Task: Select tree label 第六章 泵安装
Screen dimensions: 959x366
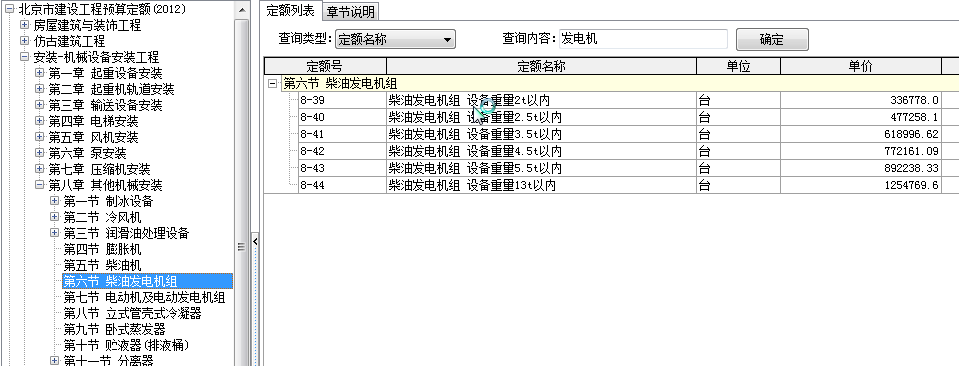Action: [x=87, y=153]
